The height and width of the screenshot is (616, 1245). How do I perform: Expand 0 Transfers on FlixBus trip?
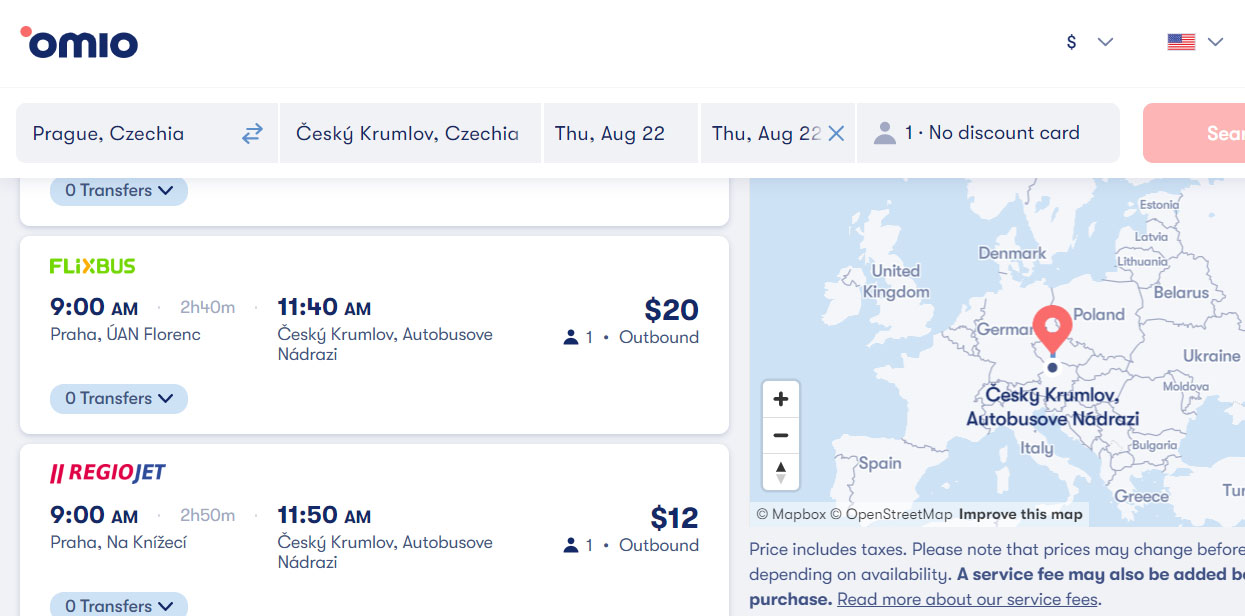click(x=119, y=398)
